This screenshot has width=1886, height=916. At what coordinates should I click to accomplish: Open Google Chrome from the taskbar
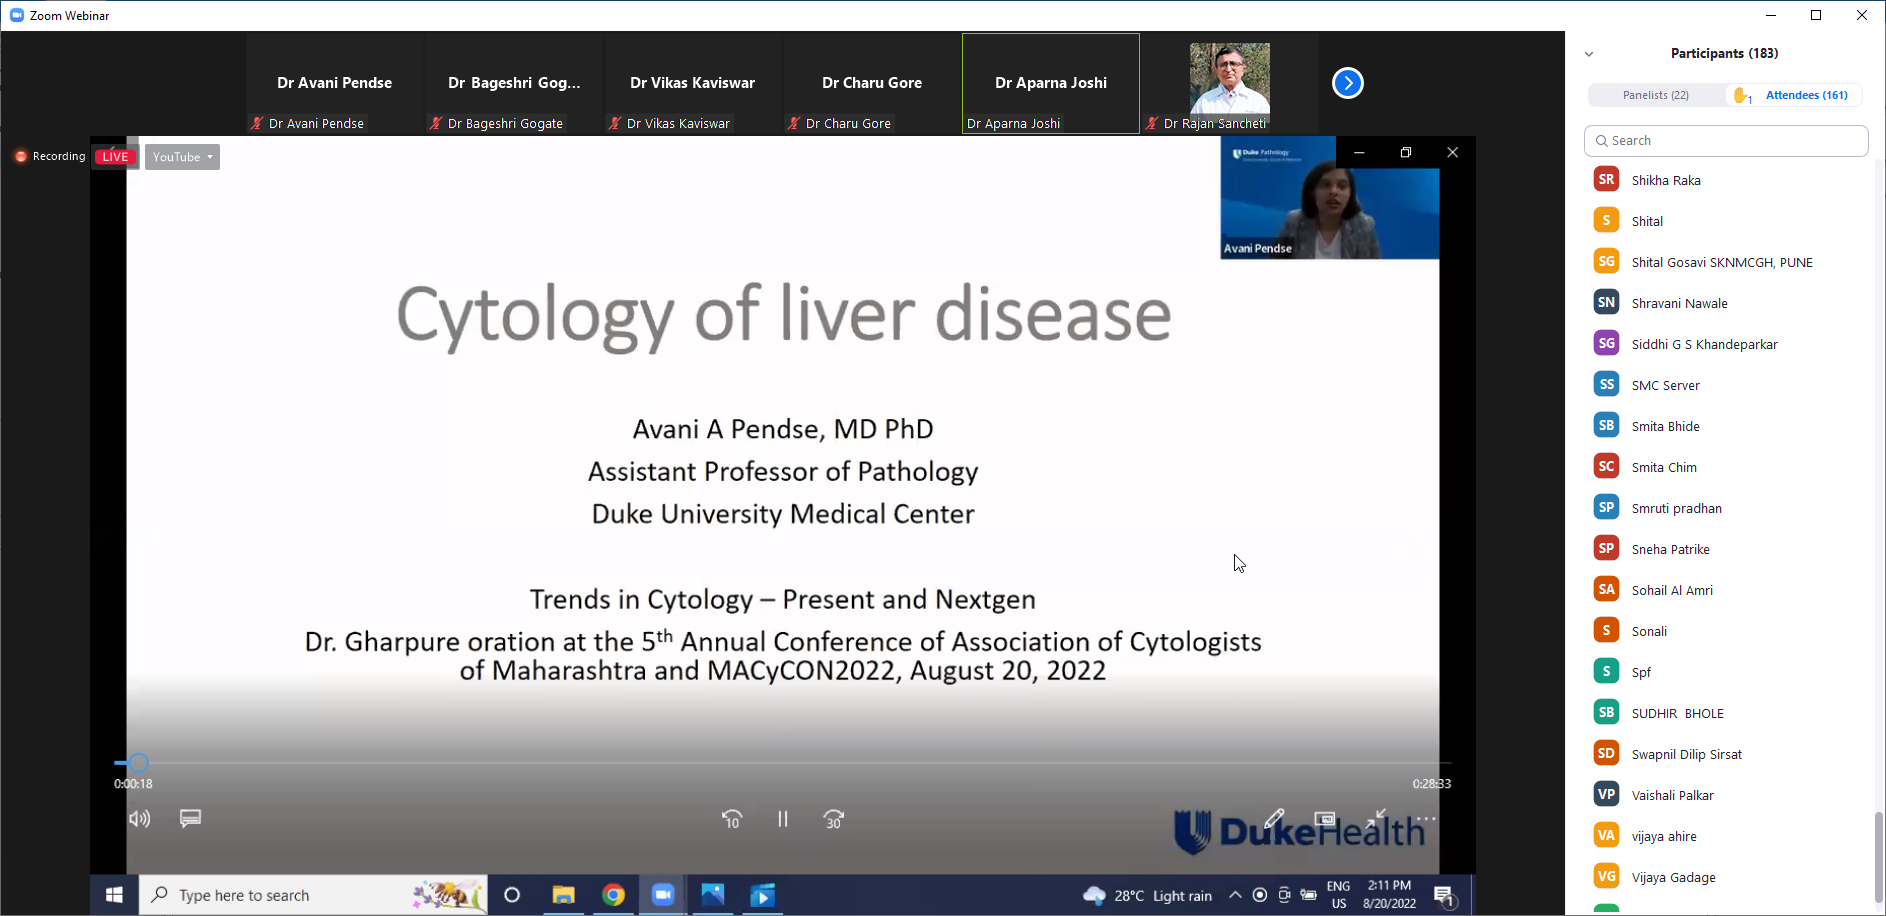614,895
